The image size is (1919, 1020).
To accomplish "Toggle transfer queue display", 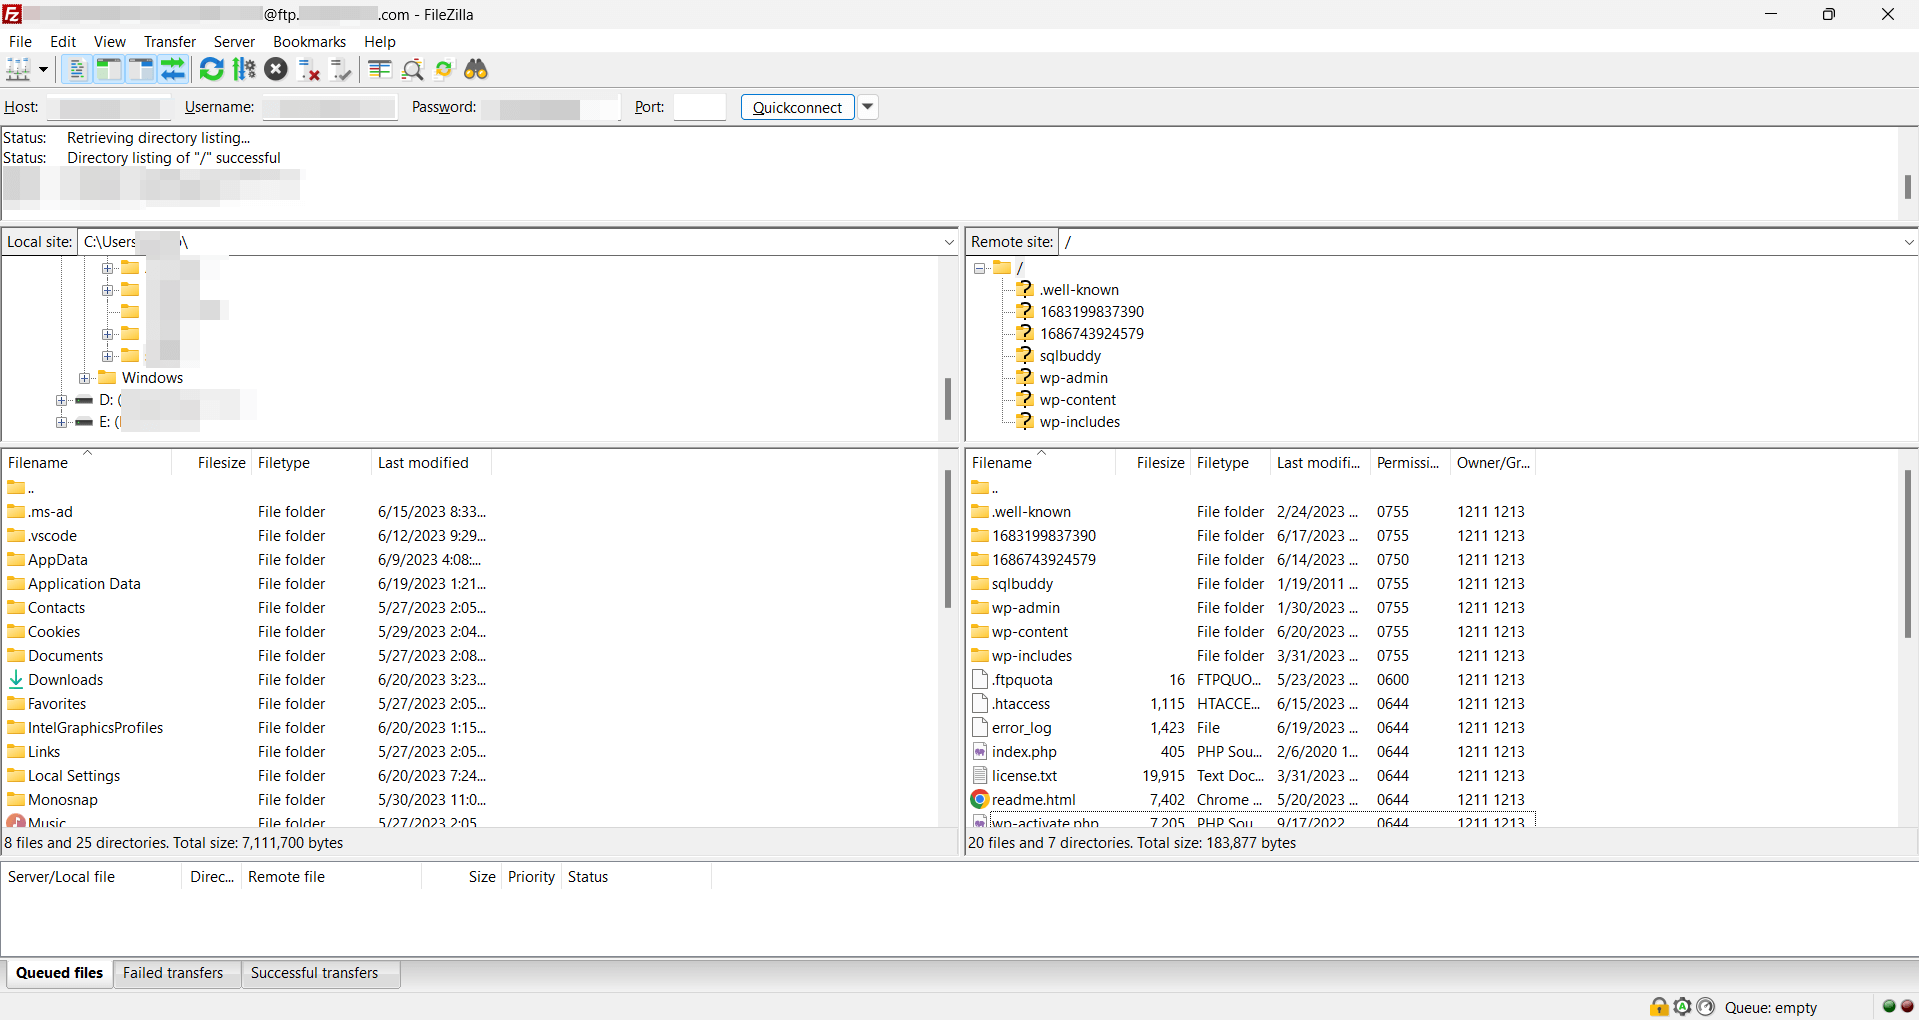I will (173, 69).
